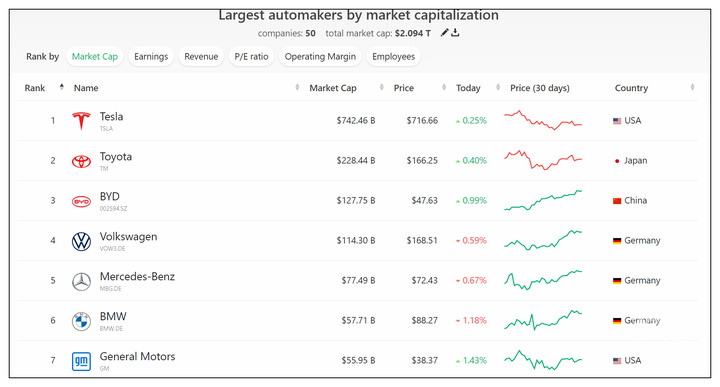The width and height of the screenshot is (720, 387).
Task: Choose Operating Margin ranking option
Action: tap(320, 56)
